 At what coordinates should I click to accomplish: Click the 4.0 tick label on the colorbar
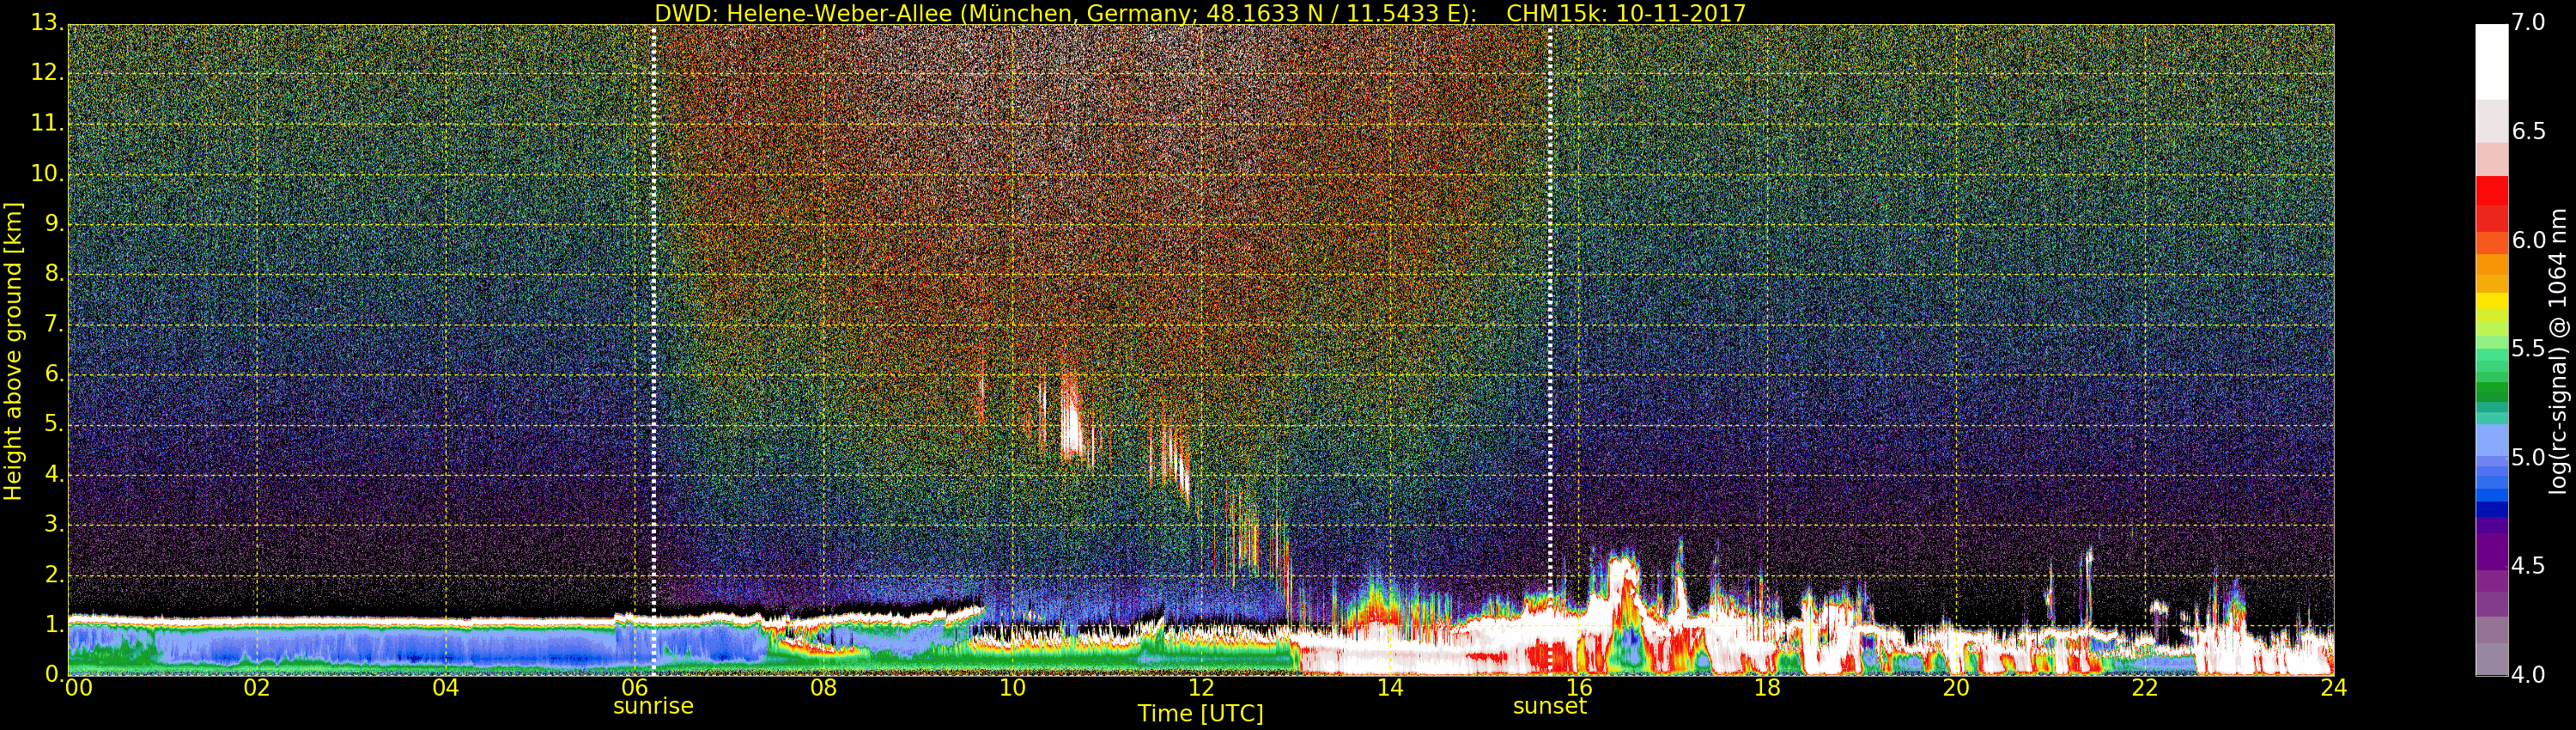click(2529, 675)
